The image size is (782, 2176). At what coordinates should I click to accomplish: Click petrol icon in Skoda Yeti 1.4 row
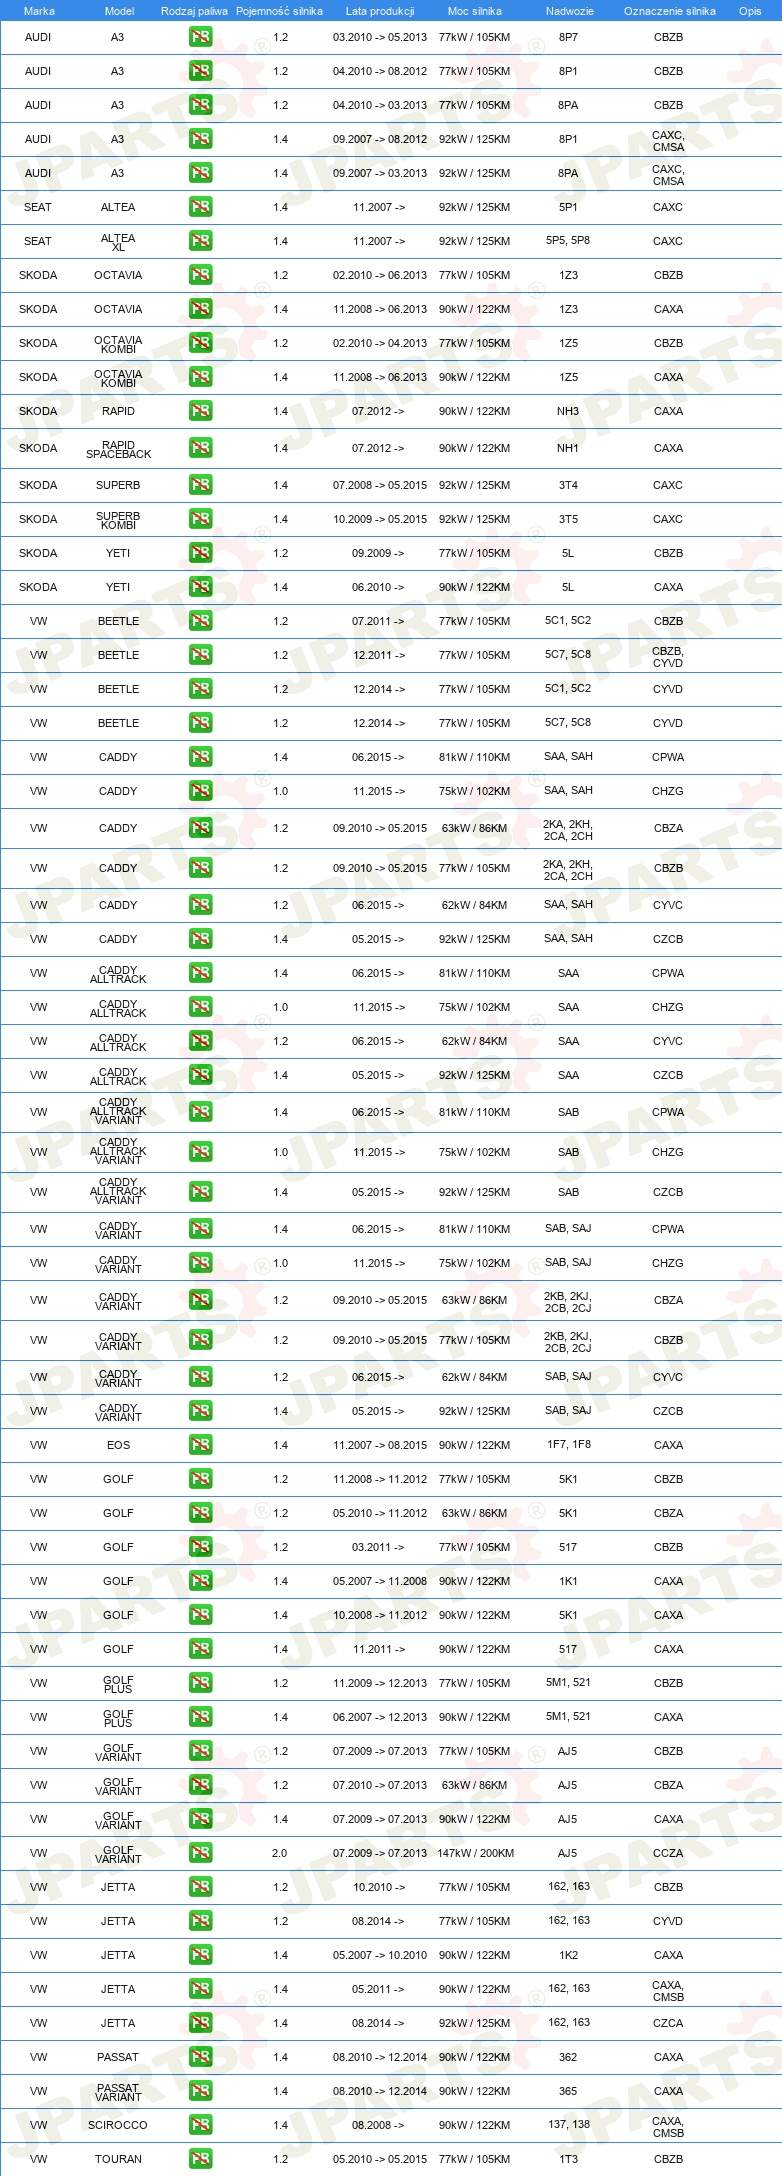[x=200, y=588]
